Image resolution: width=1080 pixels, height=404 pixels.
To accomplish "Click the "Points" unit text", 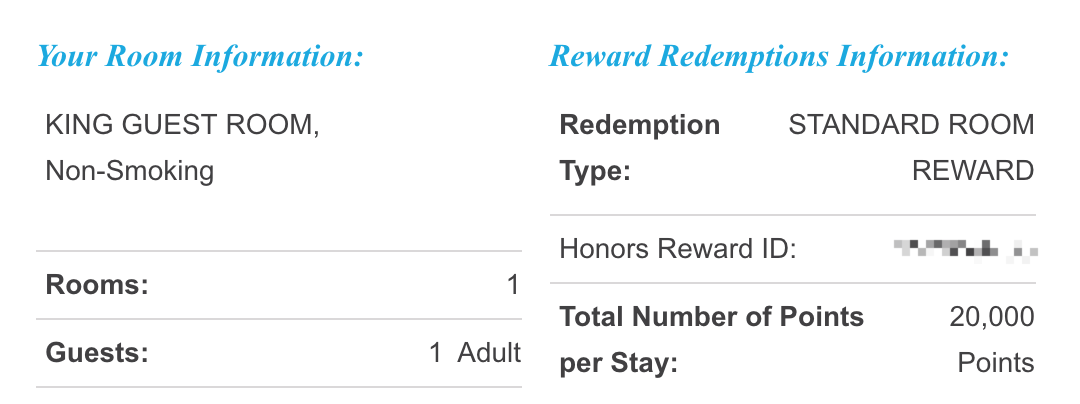I will [x=996, y=363].
